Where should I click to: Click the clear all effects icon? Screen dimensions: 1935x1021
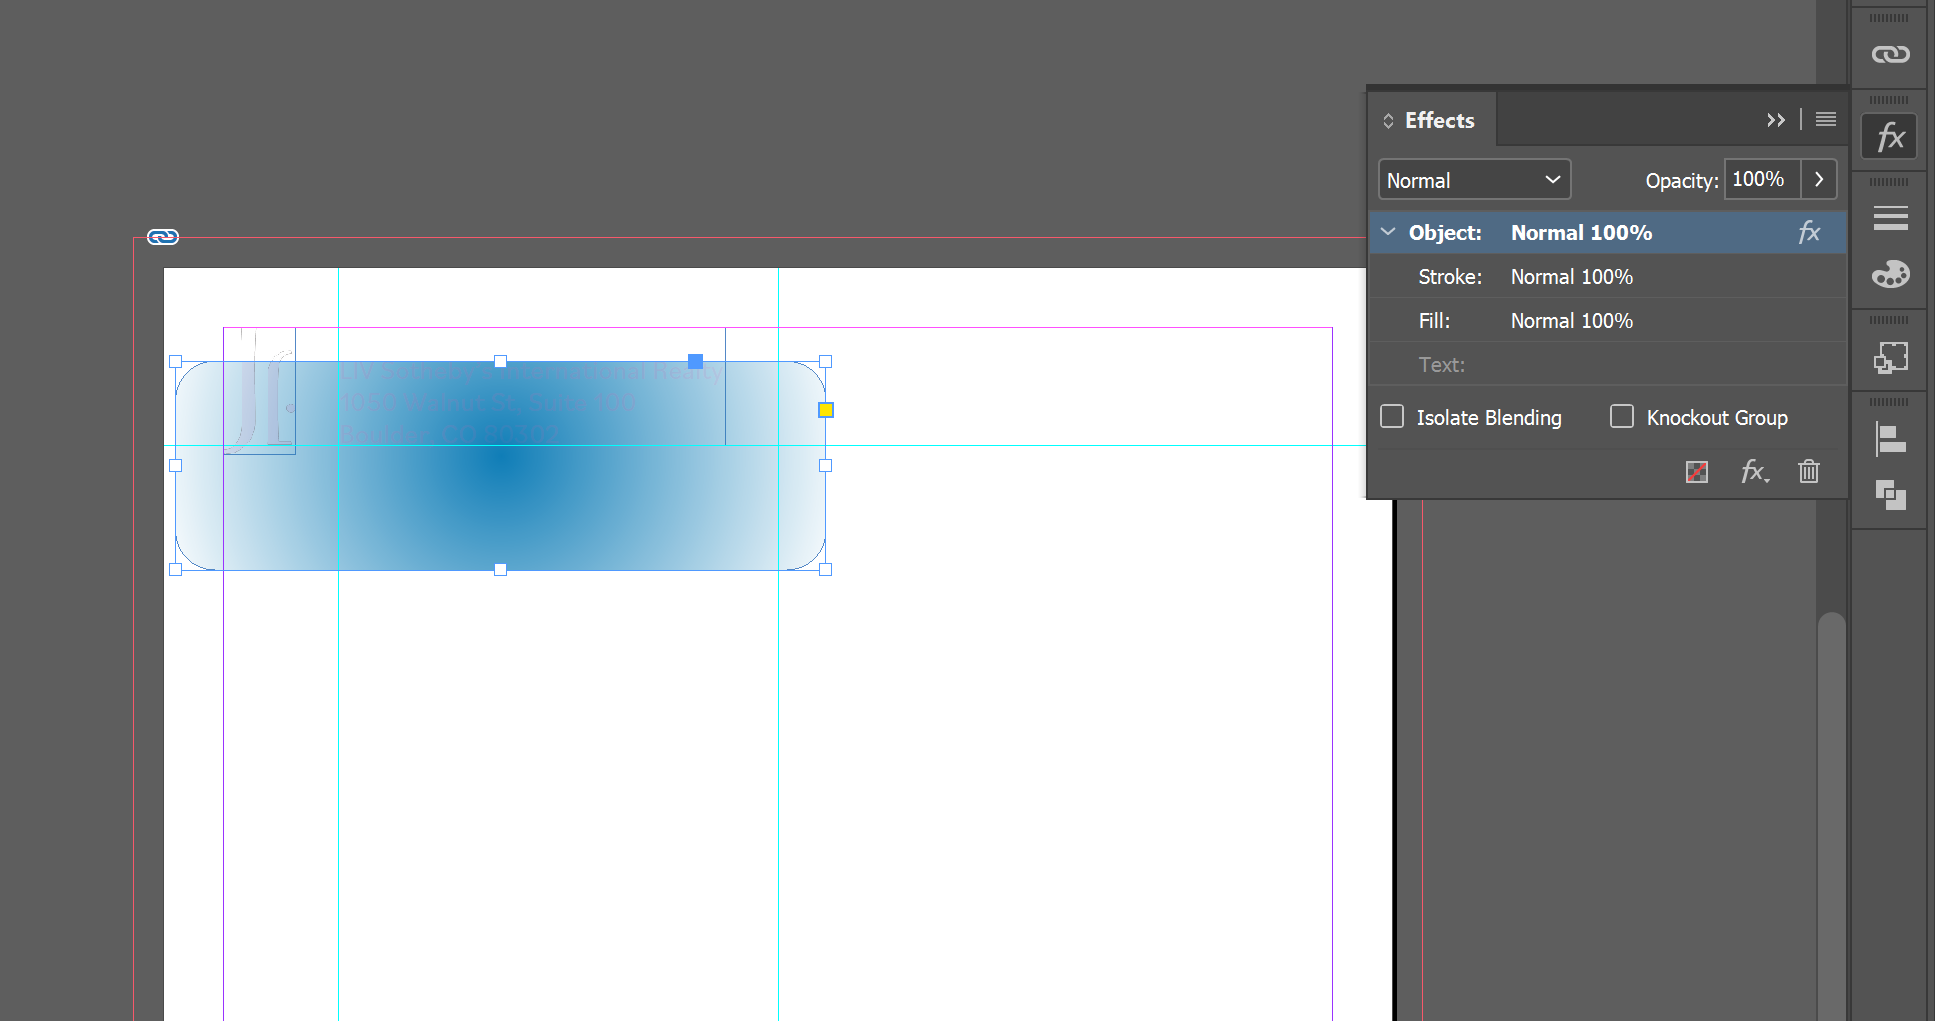(x=1696, y=471)
